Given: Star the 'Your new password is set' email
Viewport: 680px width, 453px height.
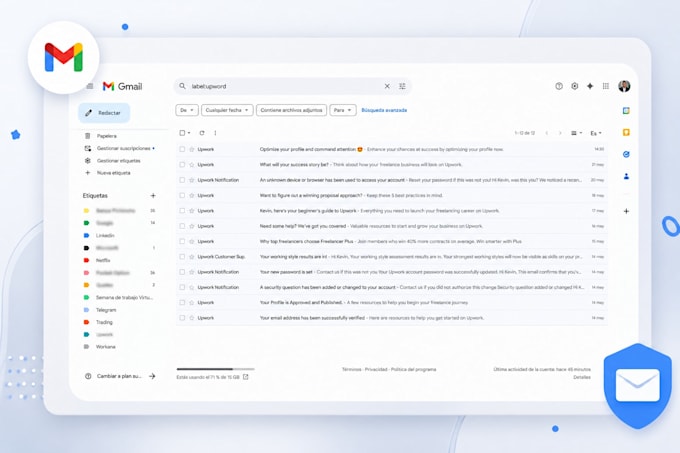Looking at the screenshot, I should coord(192,272).
